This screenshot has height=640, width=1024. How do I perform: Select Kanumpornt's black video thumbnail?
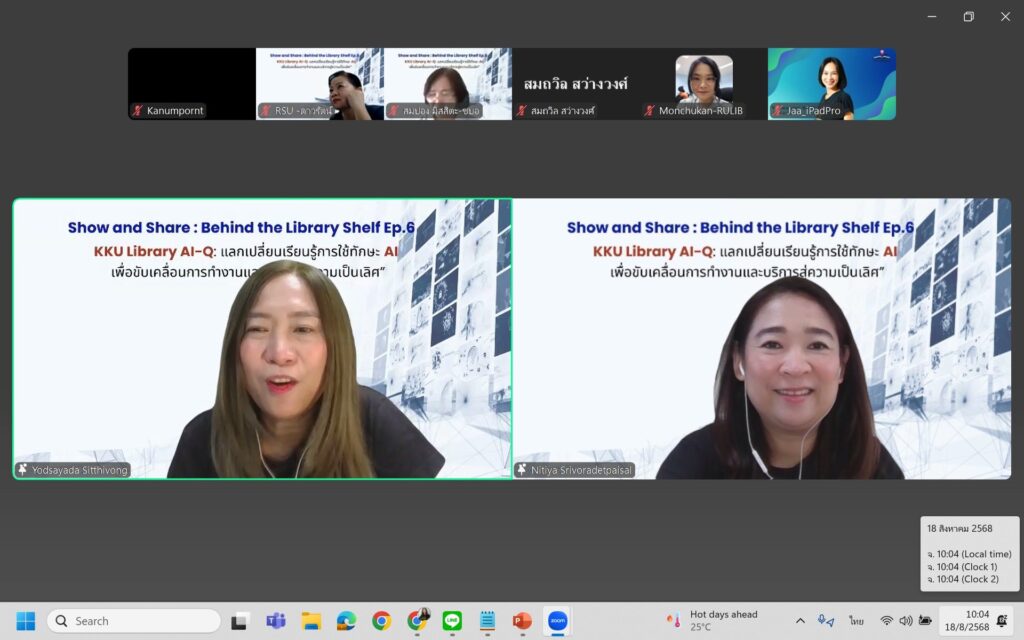[192, 84]
